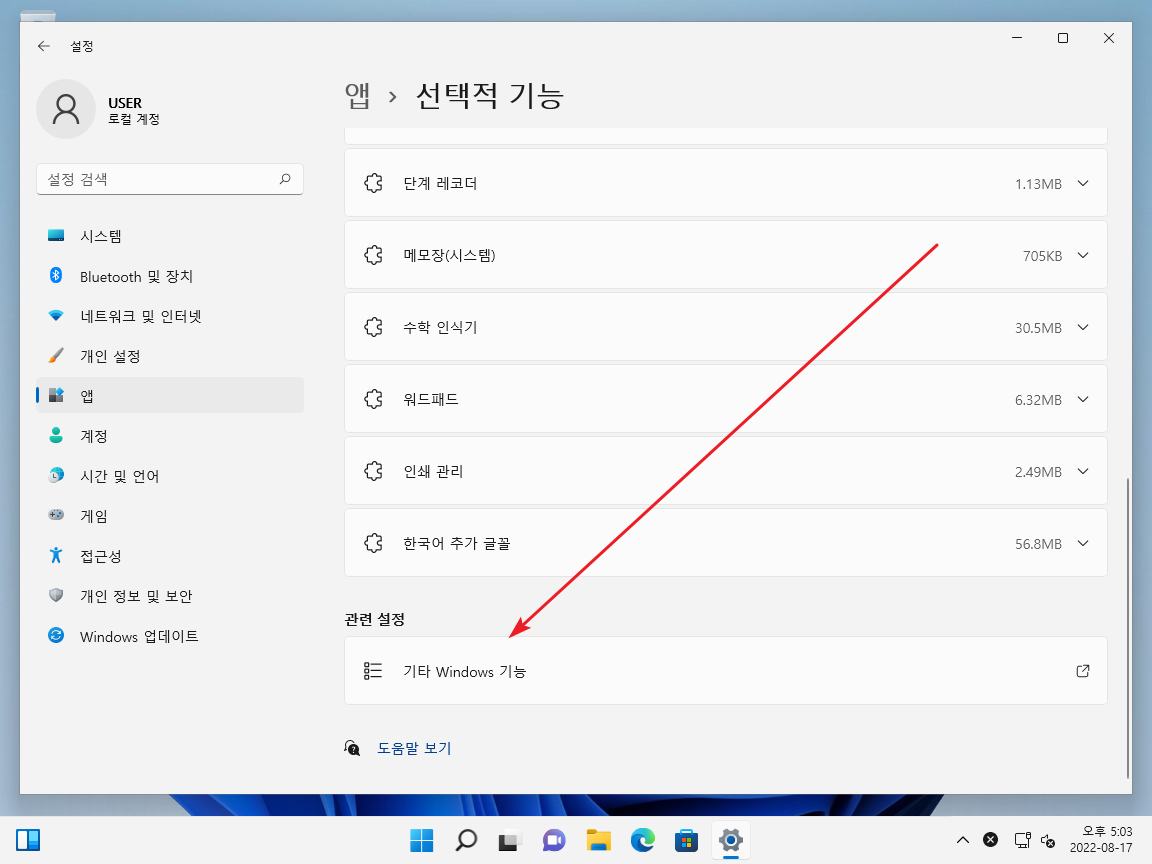Viewport: 1152px width, 864px height.
Task: Expand the 메모장(시스템) feature chevron
Action: click(1083, 255)
